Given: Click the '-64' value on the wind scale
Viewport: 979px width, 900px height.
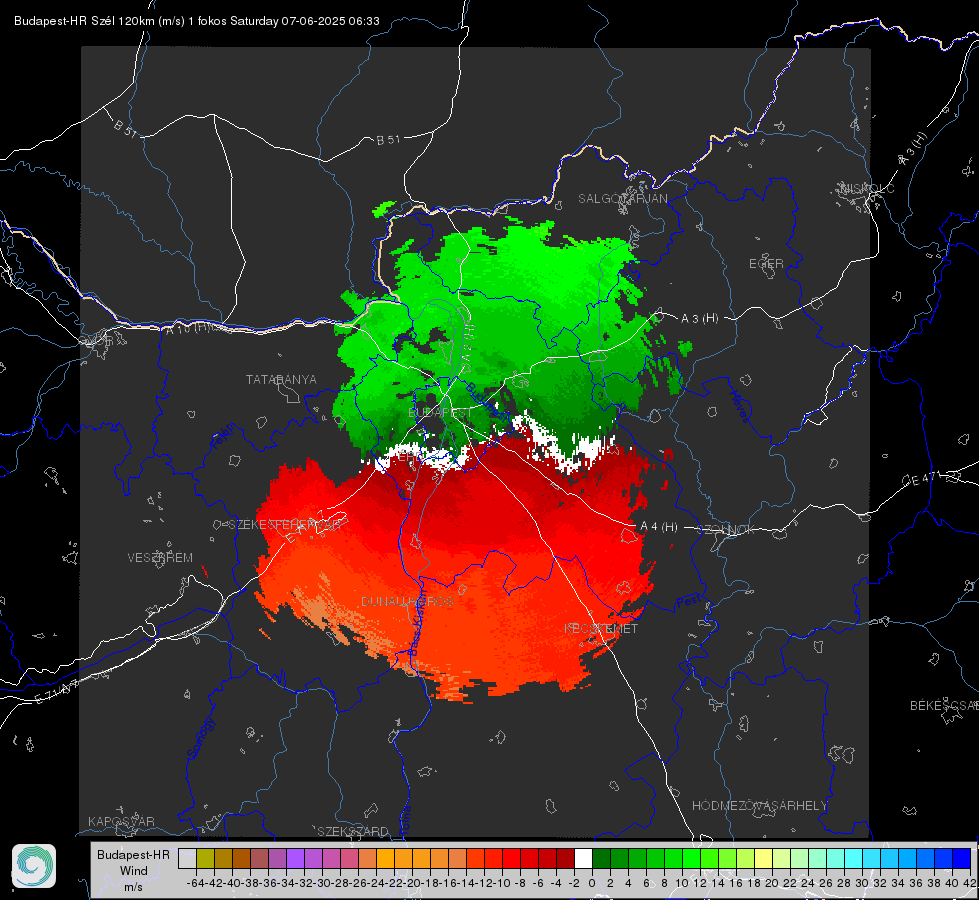Looking at the screenshot, I should 195,883.
